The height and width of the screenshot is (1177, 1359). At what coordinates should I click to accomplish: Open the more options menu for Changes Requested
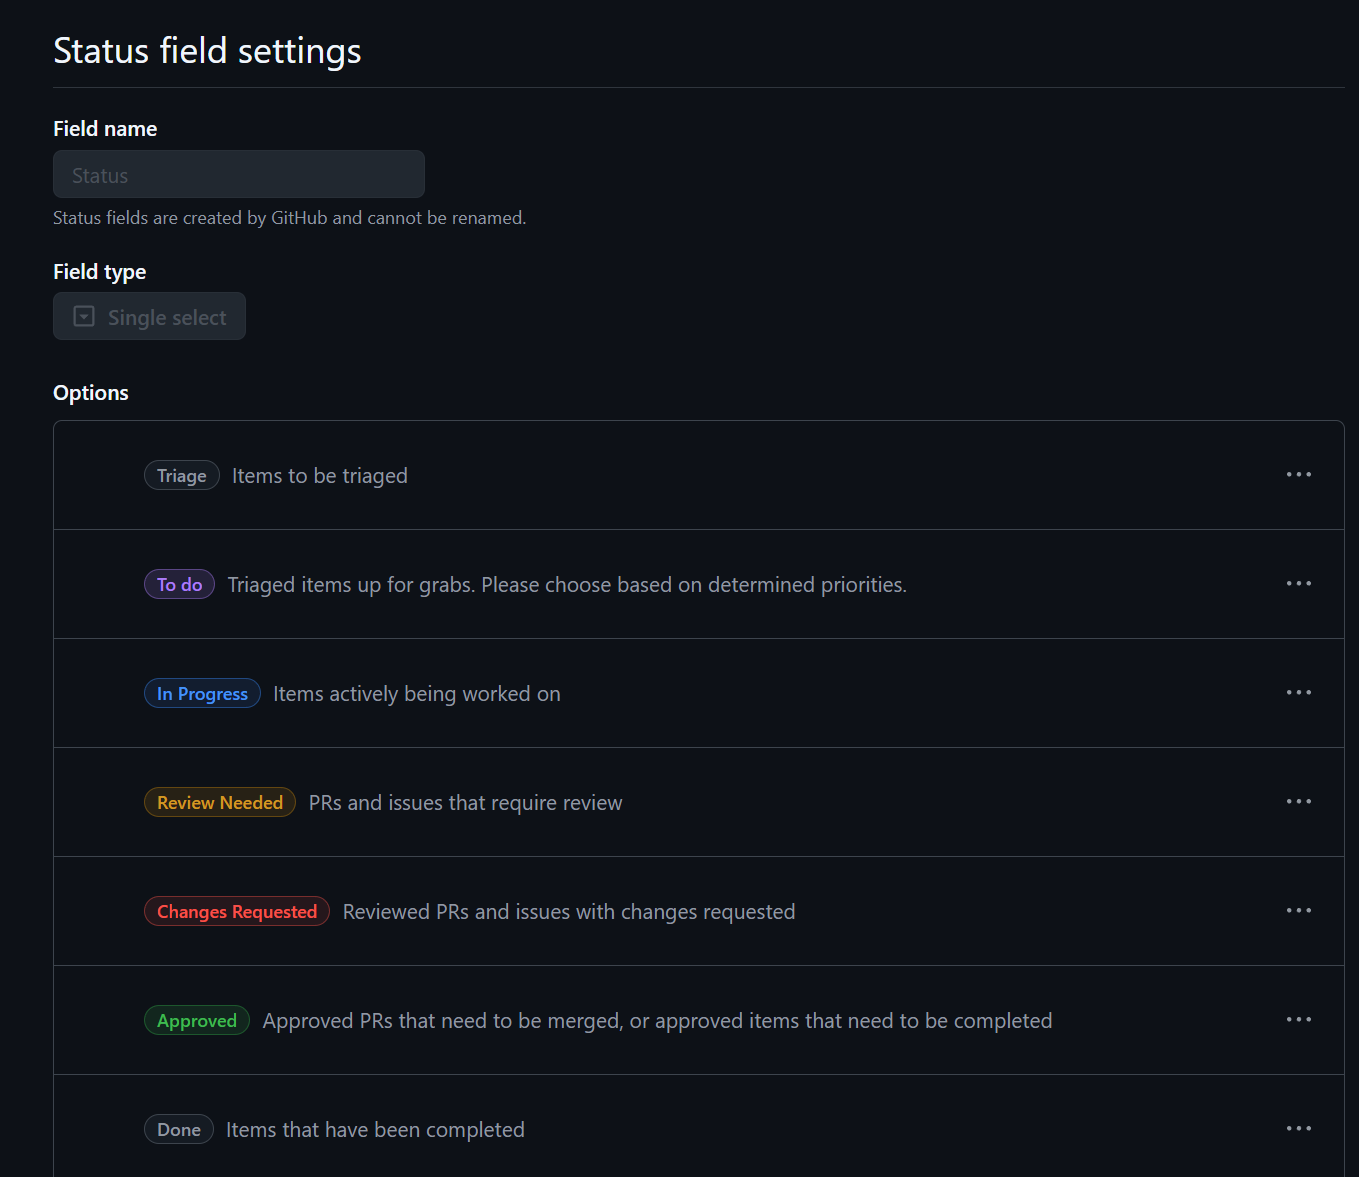[1298, 911]
